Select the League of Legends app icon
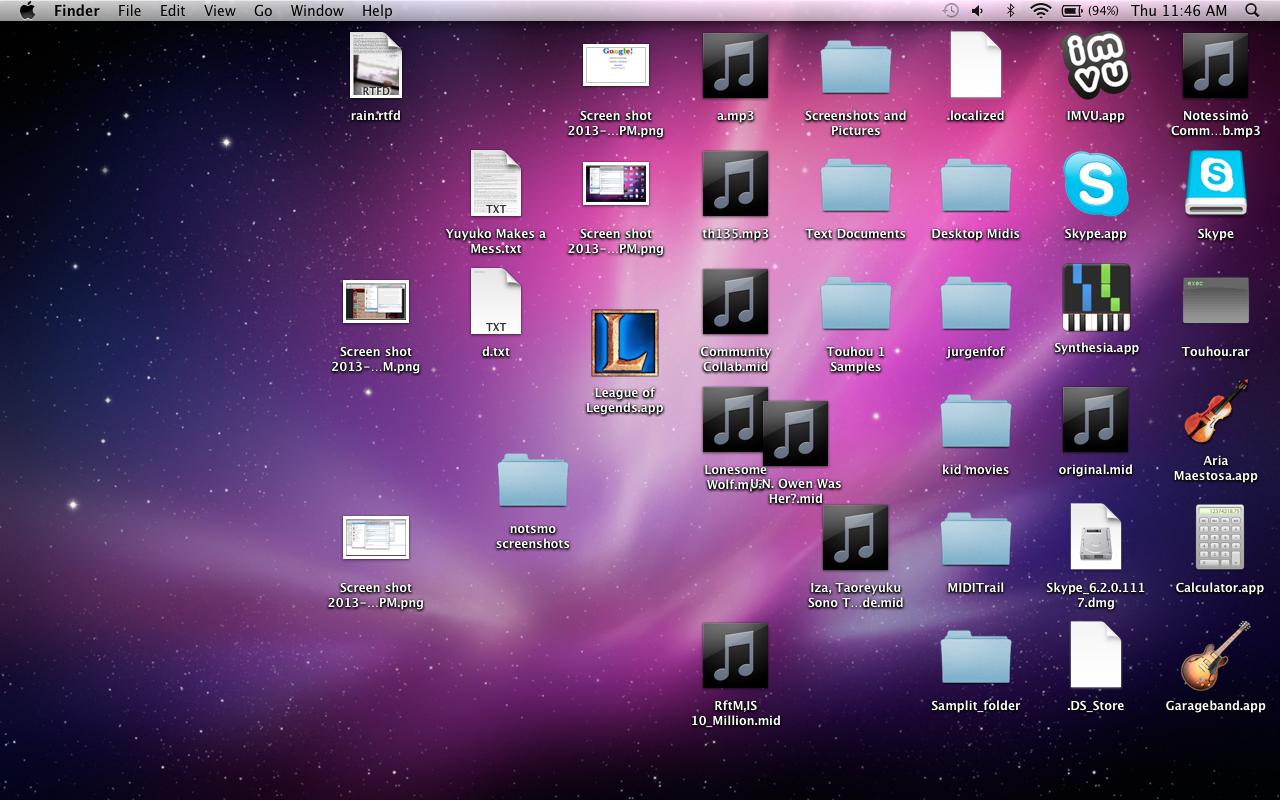The width and height of the screenshot is (1280, 800). pyautogui.click(x=625, y=343)
